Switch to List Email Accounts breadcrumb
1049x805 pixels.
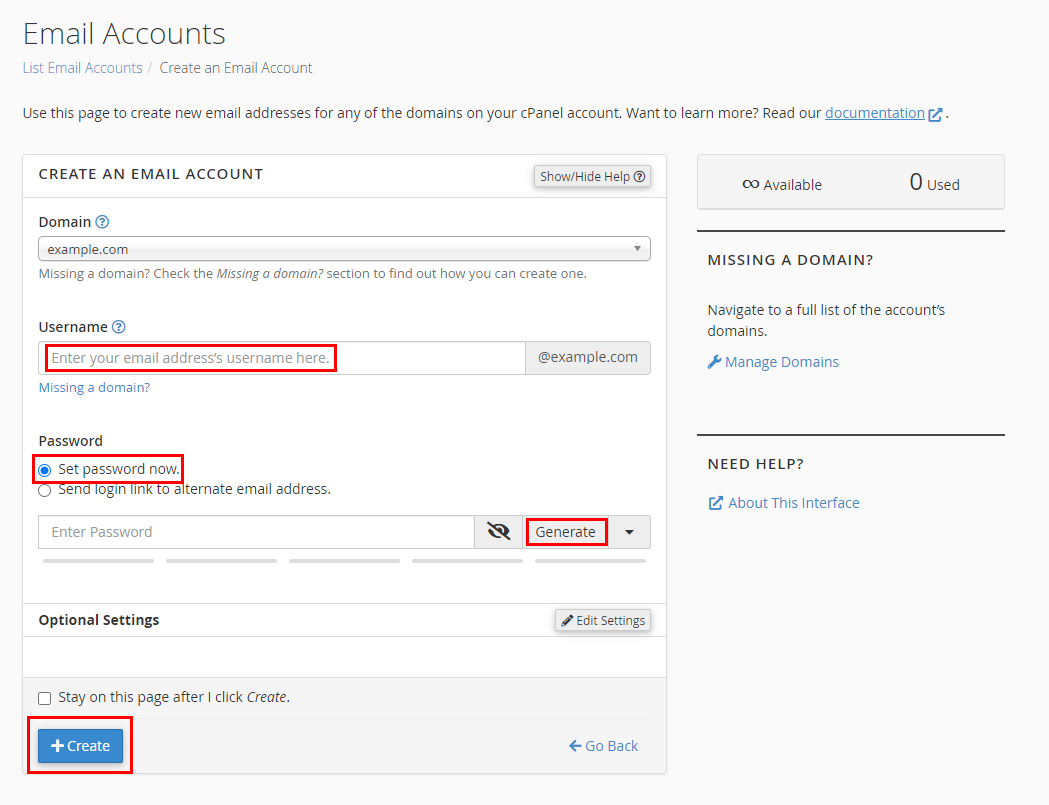(x=82, y=67)
